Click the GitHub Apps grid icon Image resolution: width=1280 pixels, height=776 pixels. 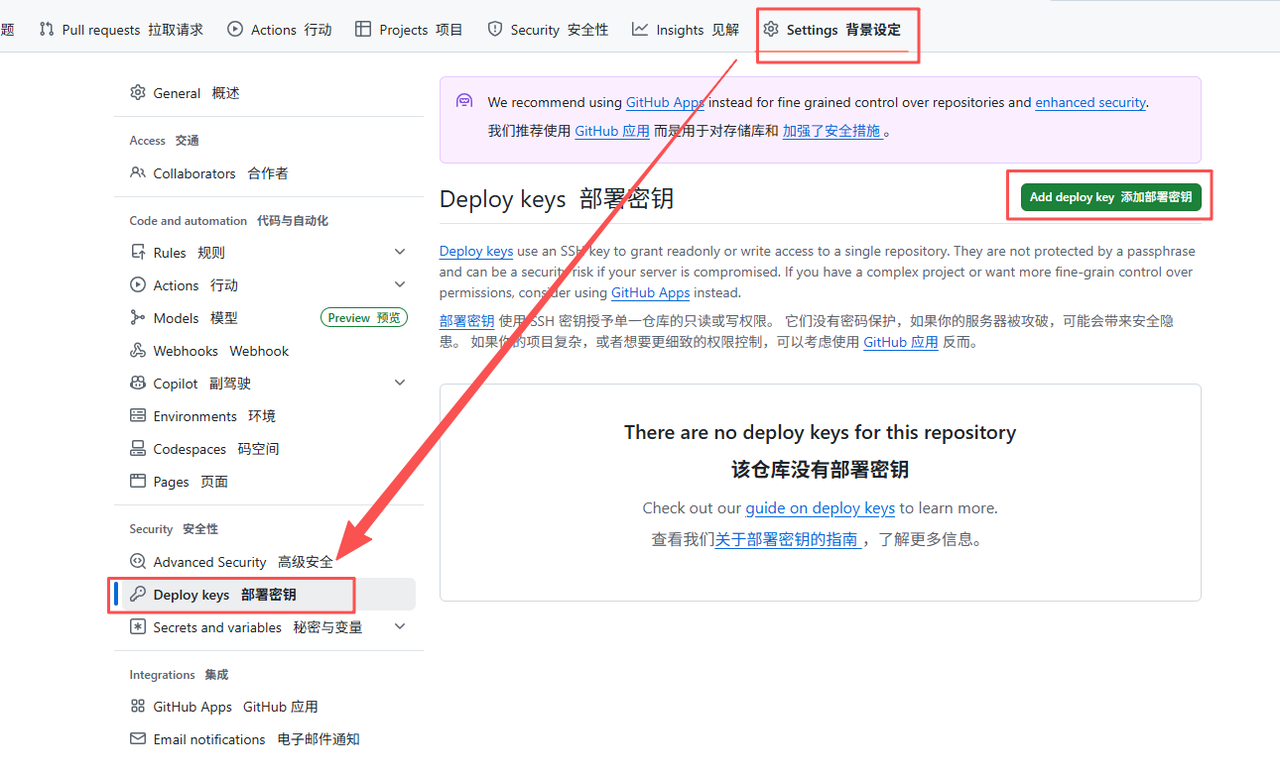coord(138,706)
